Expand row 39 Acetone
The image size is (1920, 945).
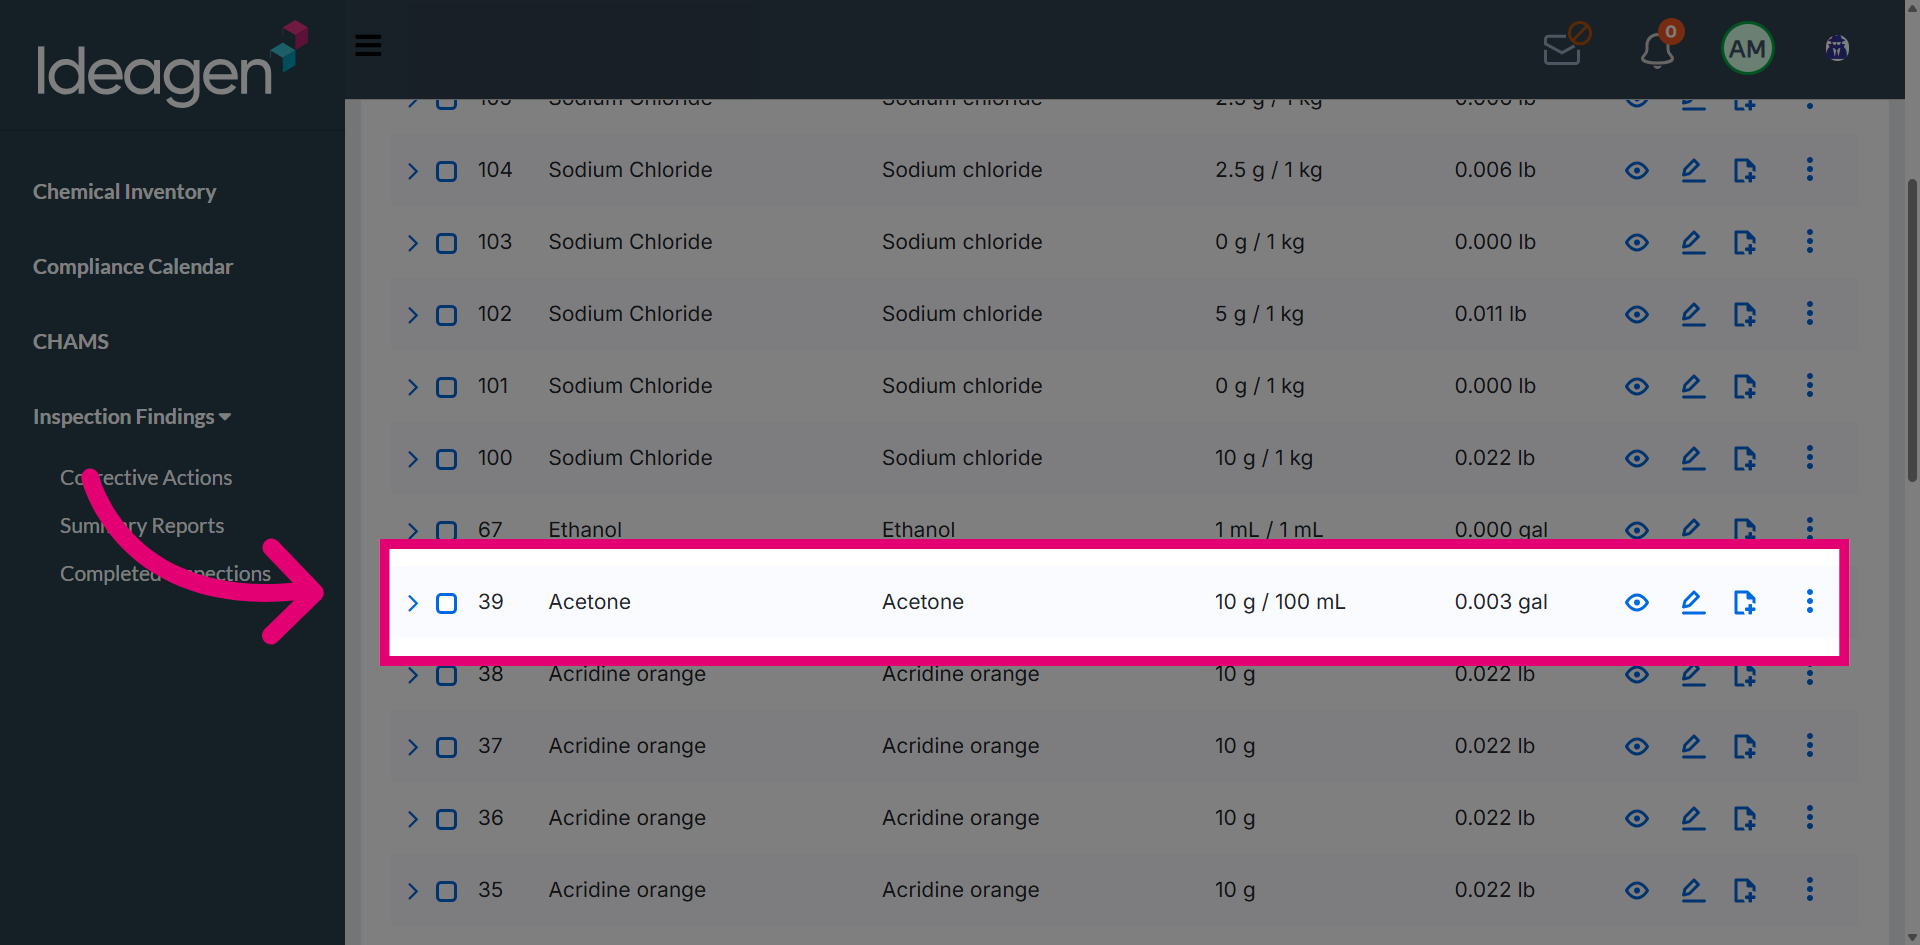click(412, 603)
